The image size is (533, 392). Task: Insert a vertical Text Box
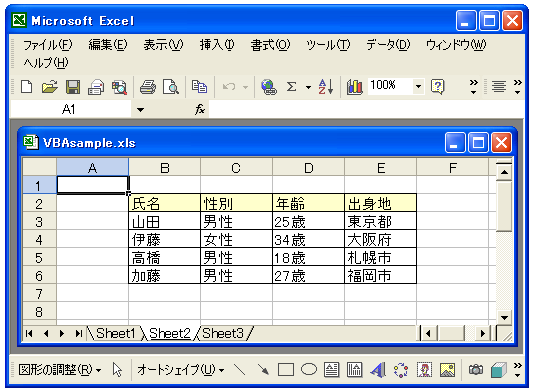coord(355,370)
